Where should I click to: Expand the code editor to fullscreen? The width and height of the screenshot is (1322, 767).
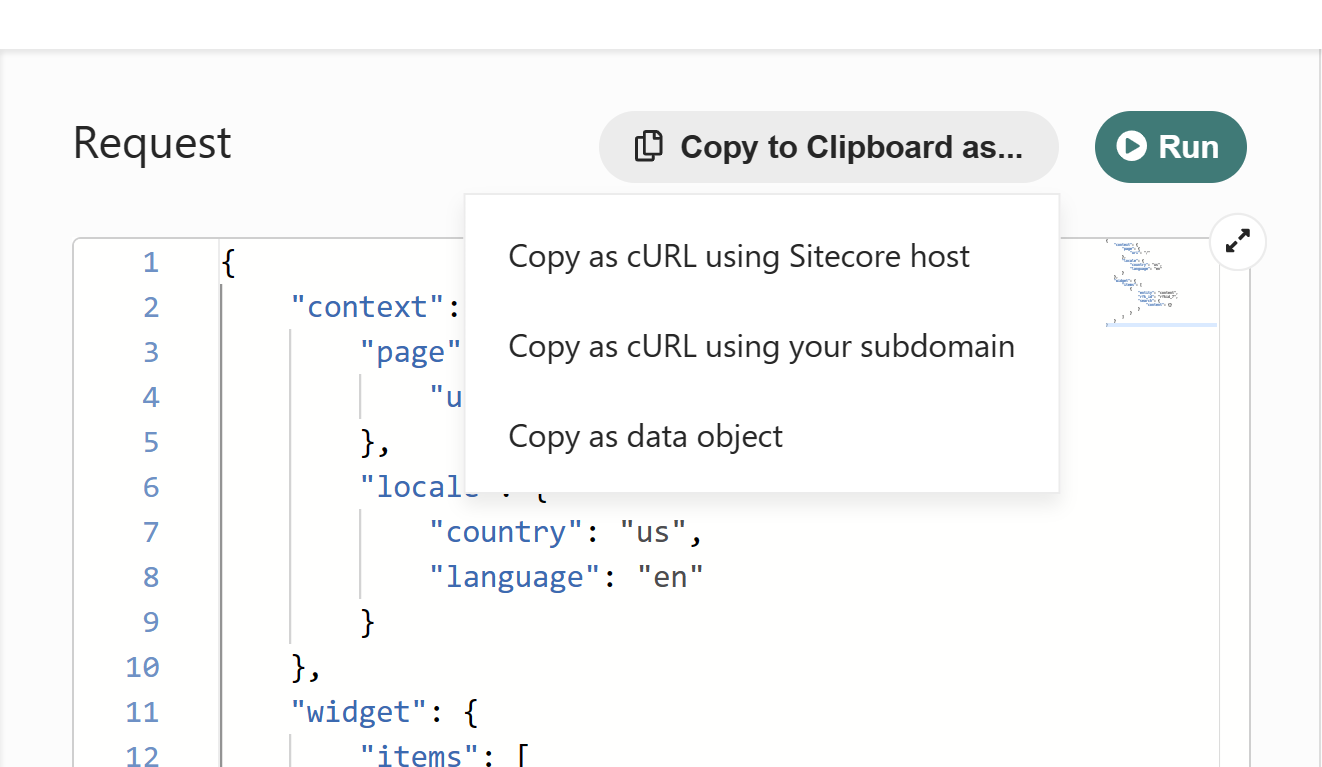click(x=1238, y=241)
